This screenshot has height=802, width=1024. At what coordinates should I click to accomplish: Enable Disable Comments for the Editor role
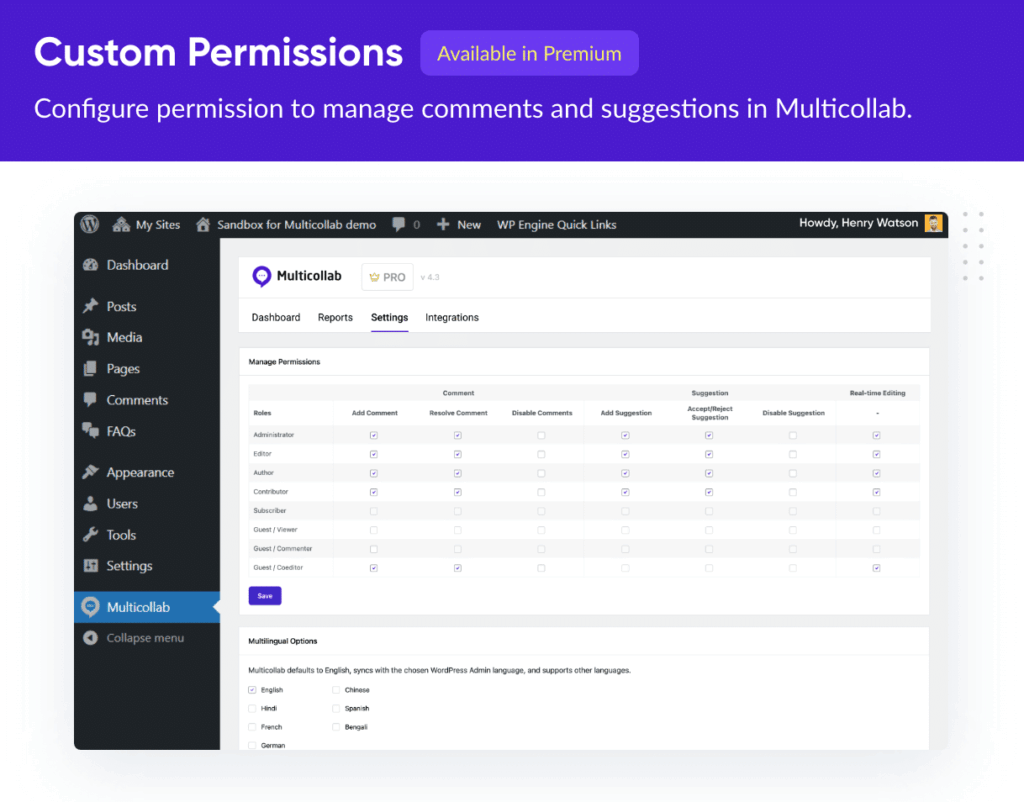541,454
